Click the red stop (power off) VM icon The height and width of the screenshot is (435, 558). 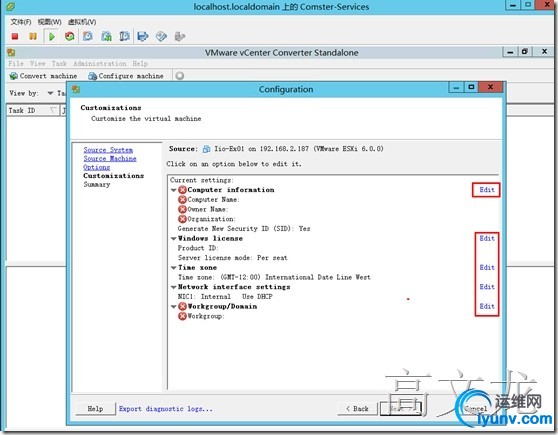tap(15, 36)
